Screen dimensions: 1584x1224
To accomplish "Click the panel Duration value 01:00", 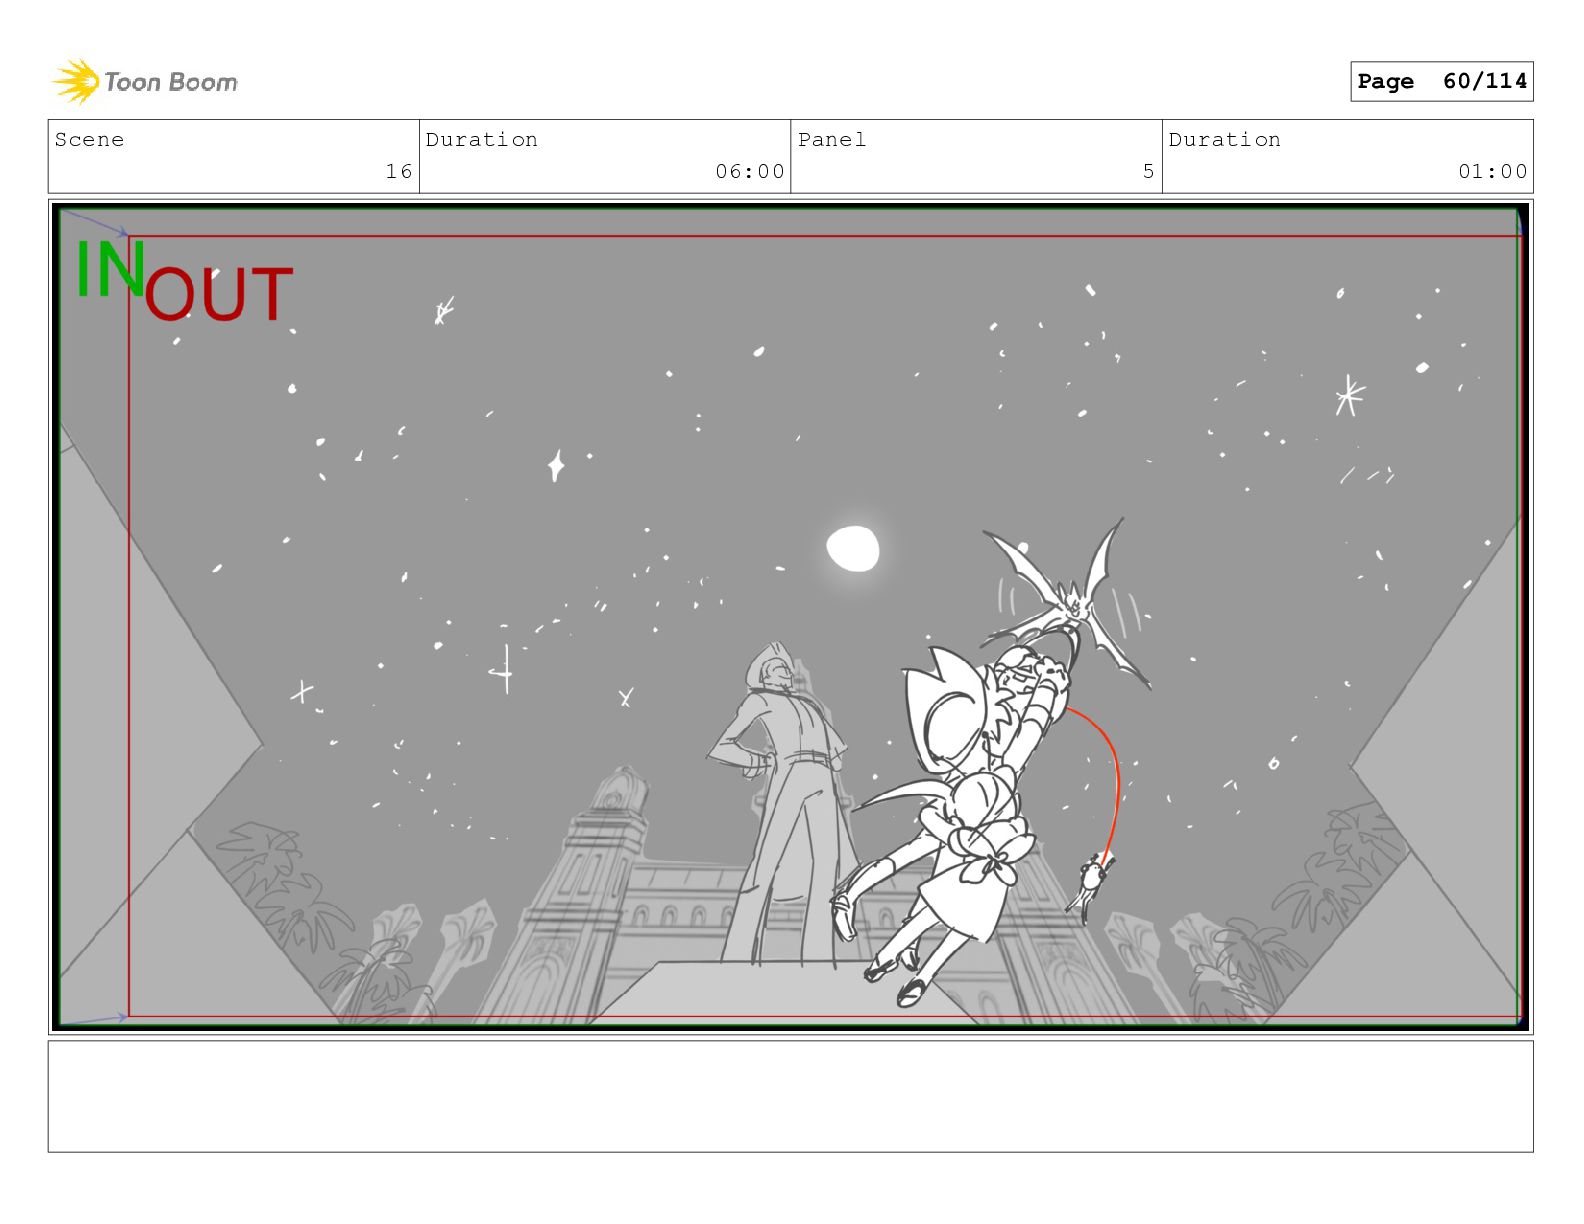I will coord(1493,171).
